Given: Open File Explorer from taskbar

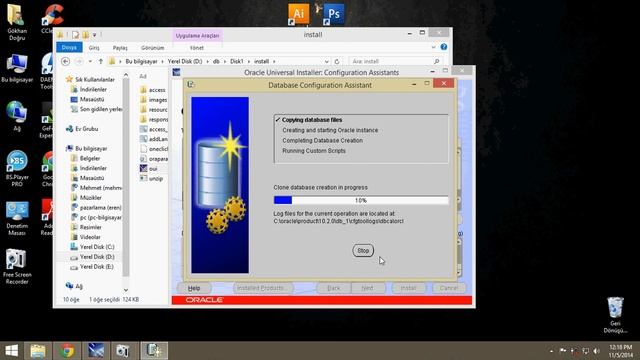Looking at the screenshot, I should (38, 351).
